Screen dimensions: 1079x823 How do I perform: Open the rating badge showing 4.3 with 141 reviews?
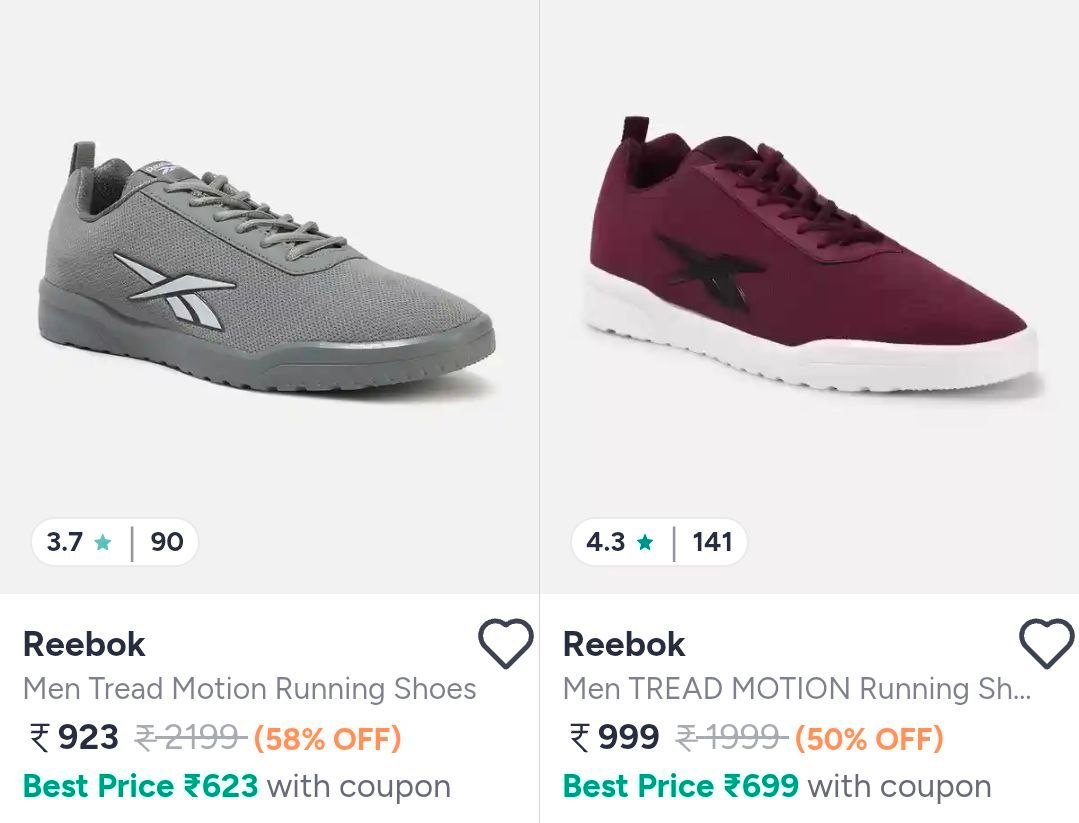pos(657,542)
